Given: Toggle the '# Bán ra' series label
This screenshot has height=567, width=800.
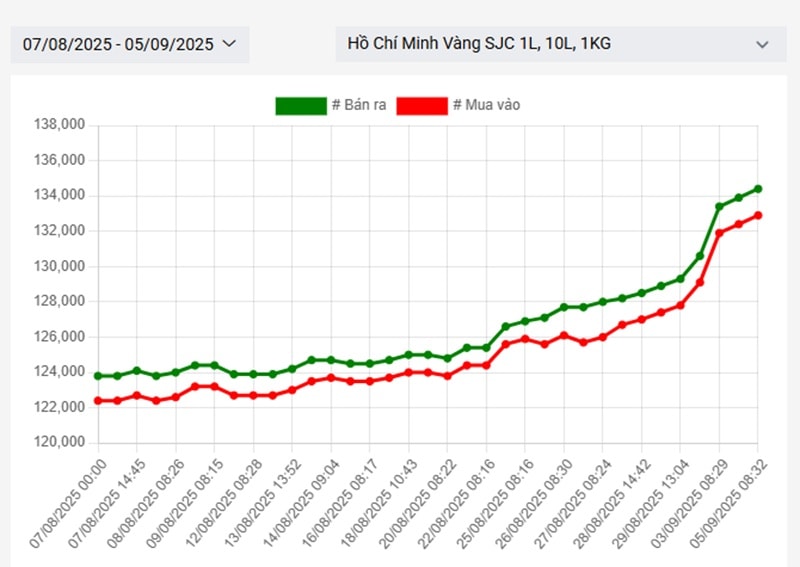Looking at the screenshot, I should (x=359, y=106).
